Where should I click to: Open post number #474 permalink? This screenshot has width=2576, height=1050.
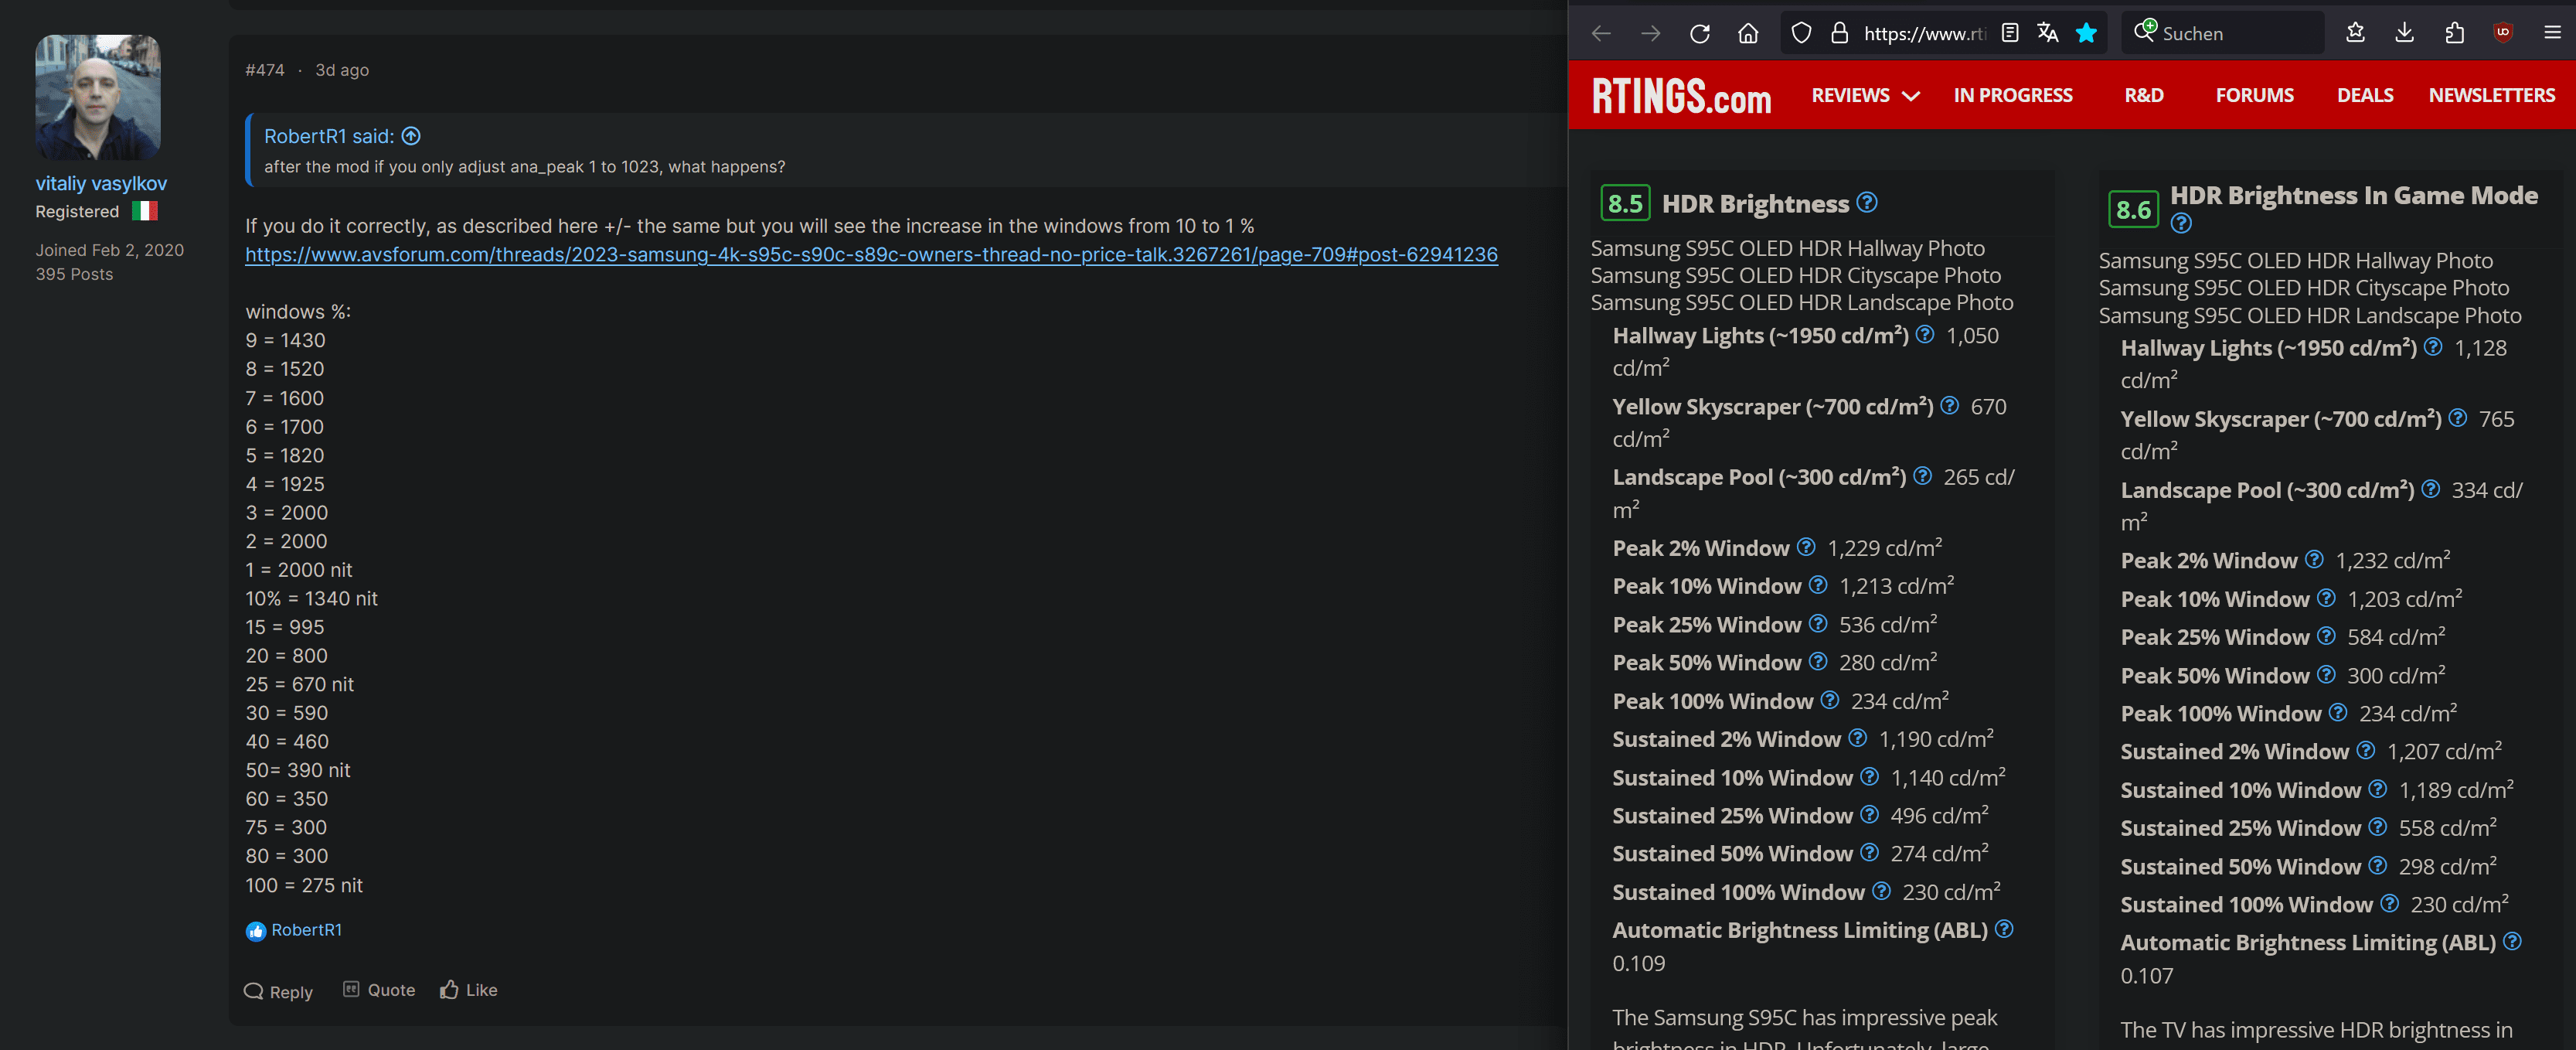coord(265,70)
